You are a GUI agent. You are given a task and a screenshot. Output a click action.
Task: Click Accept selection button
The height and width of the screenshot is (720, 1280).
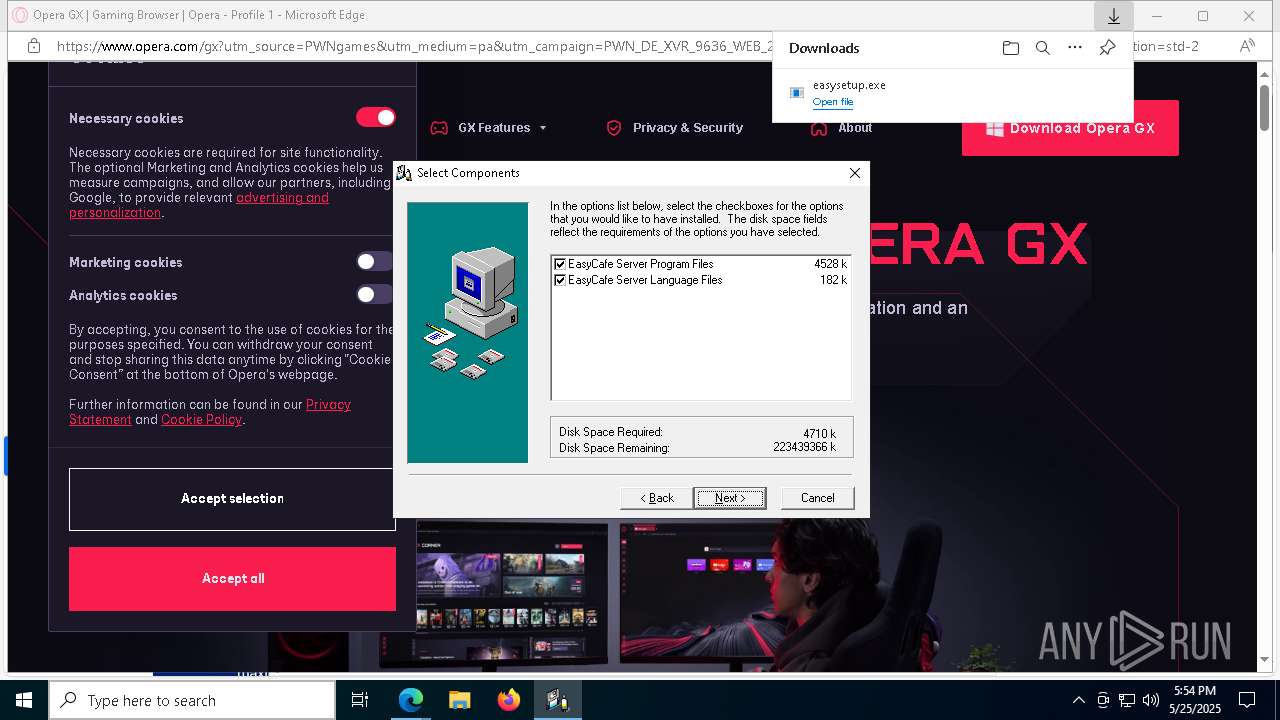232,499
